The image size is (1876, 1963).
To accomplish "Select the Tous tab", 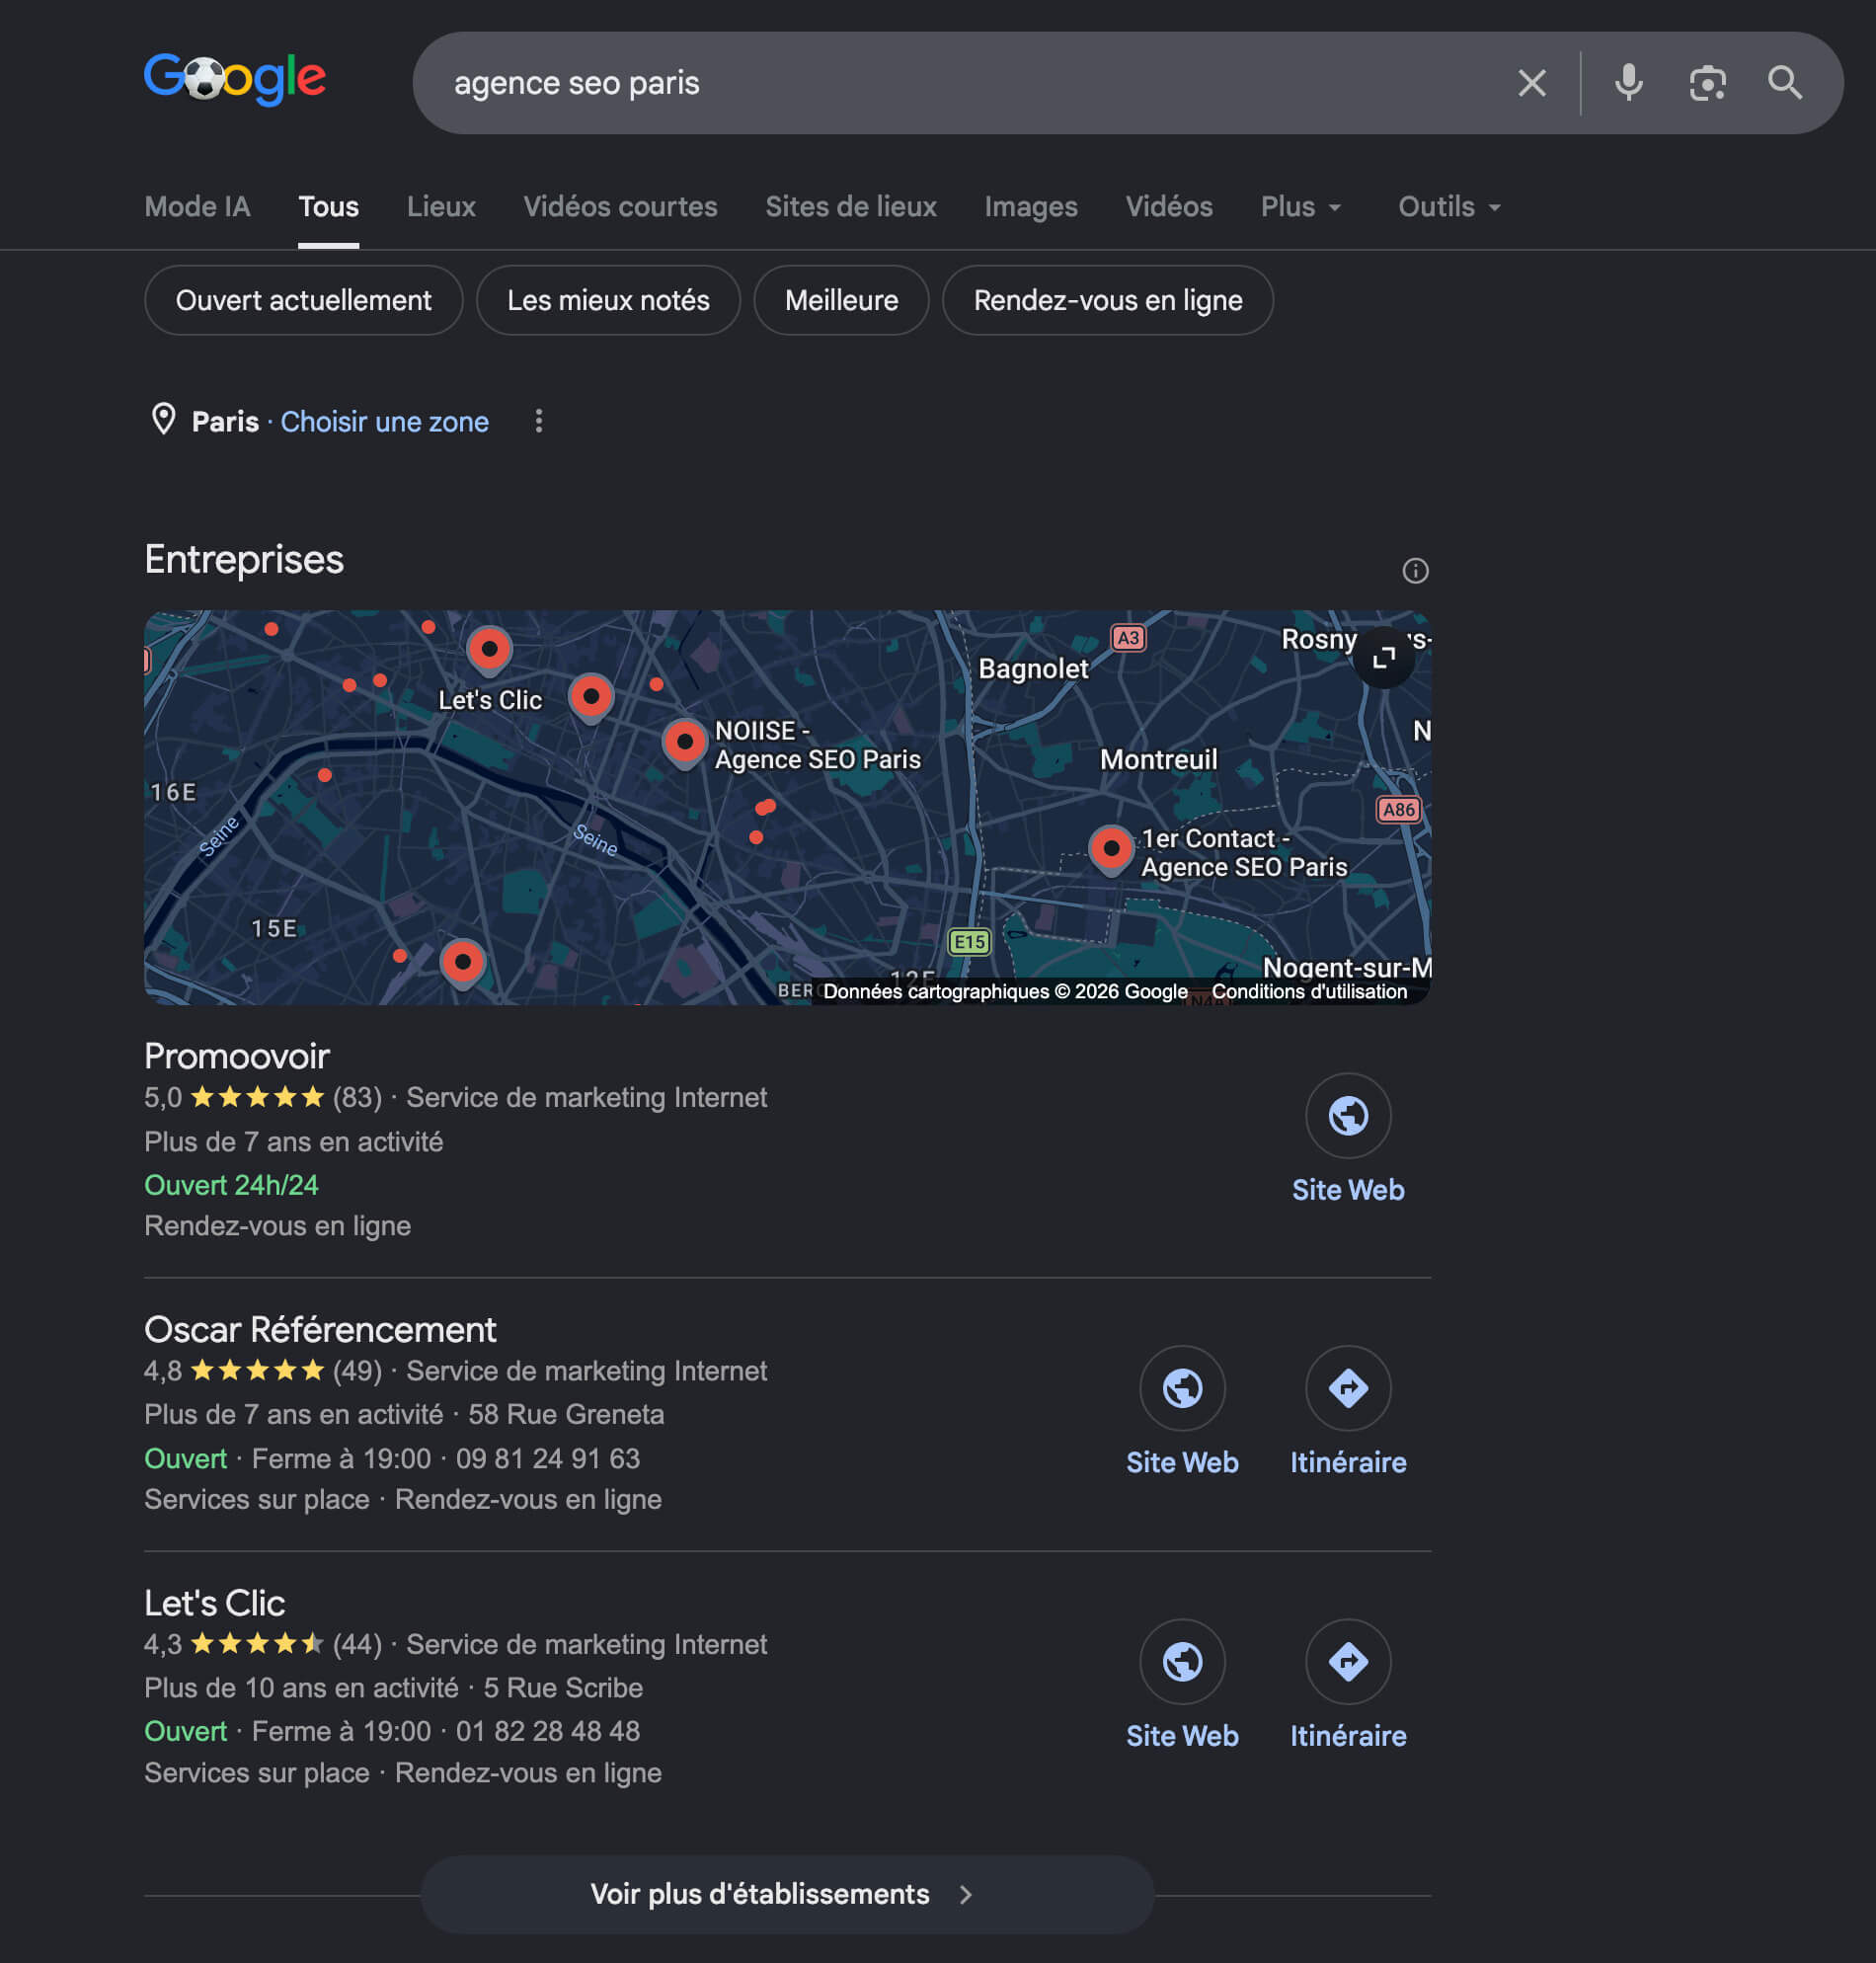I will point(328,207).
